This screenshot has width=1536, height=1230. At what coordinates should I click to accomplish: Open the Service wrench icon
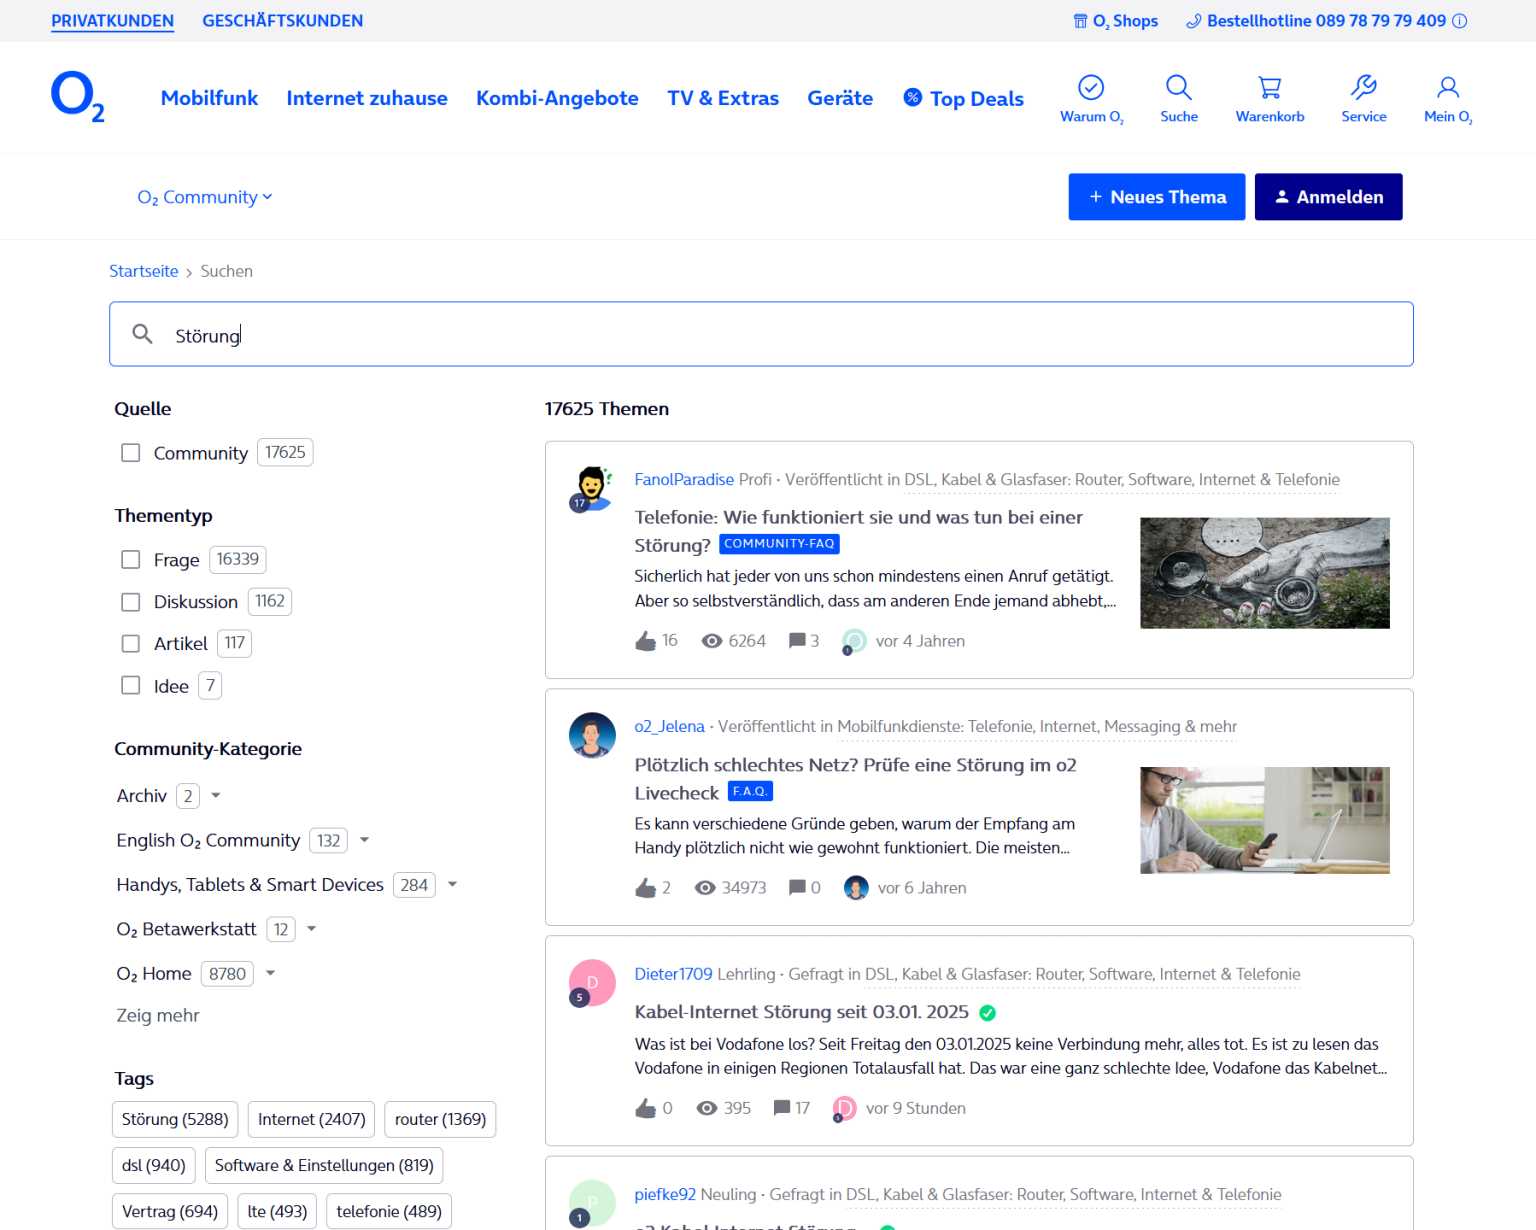point(1363,88)
